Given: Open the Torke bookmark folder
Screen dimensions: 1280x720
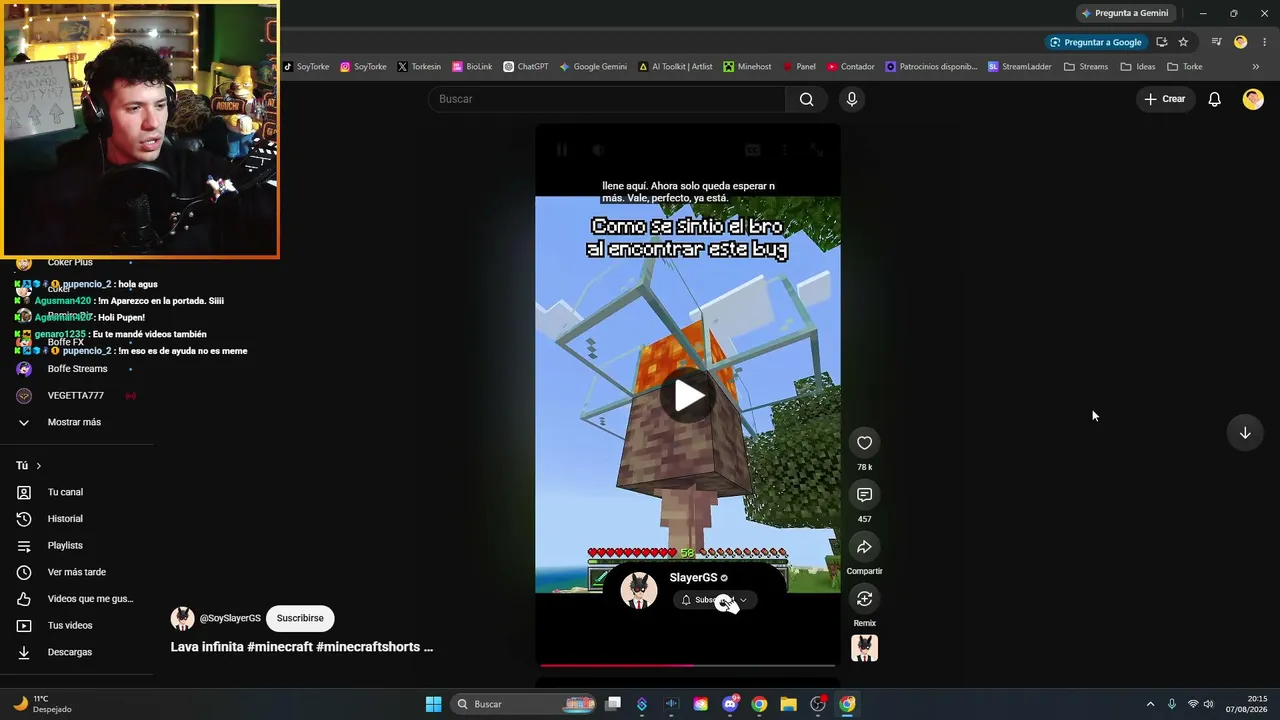Looking at the screenshot, I should (1185, 67).
